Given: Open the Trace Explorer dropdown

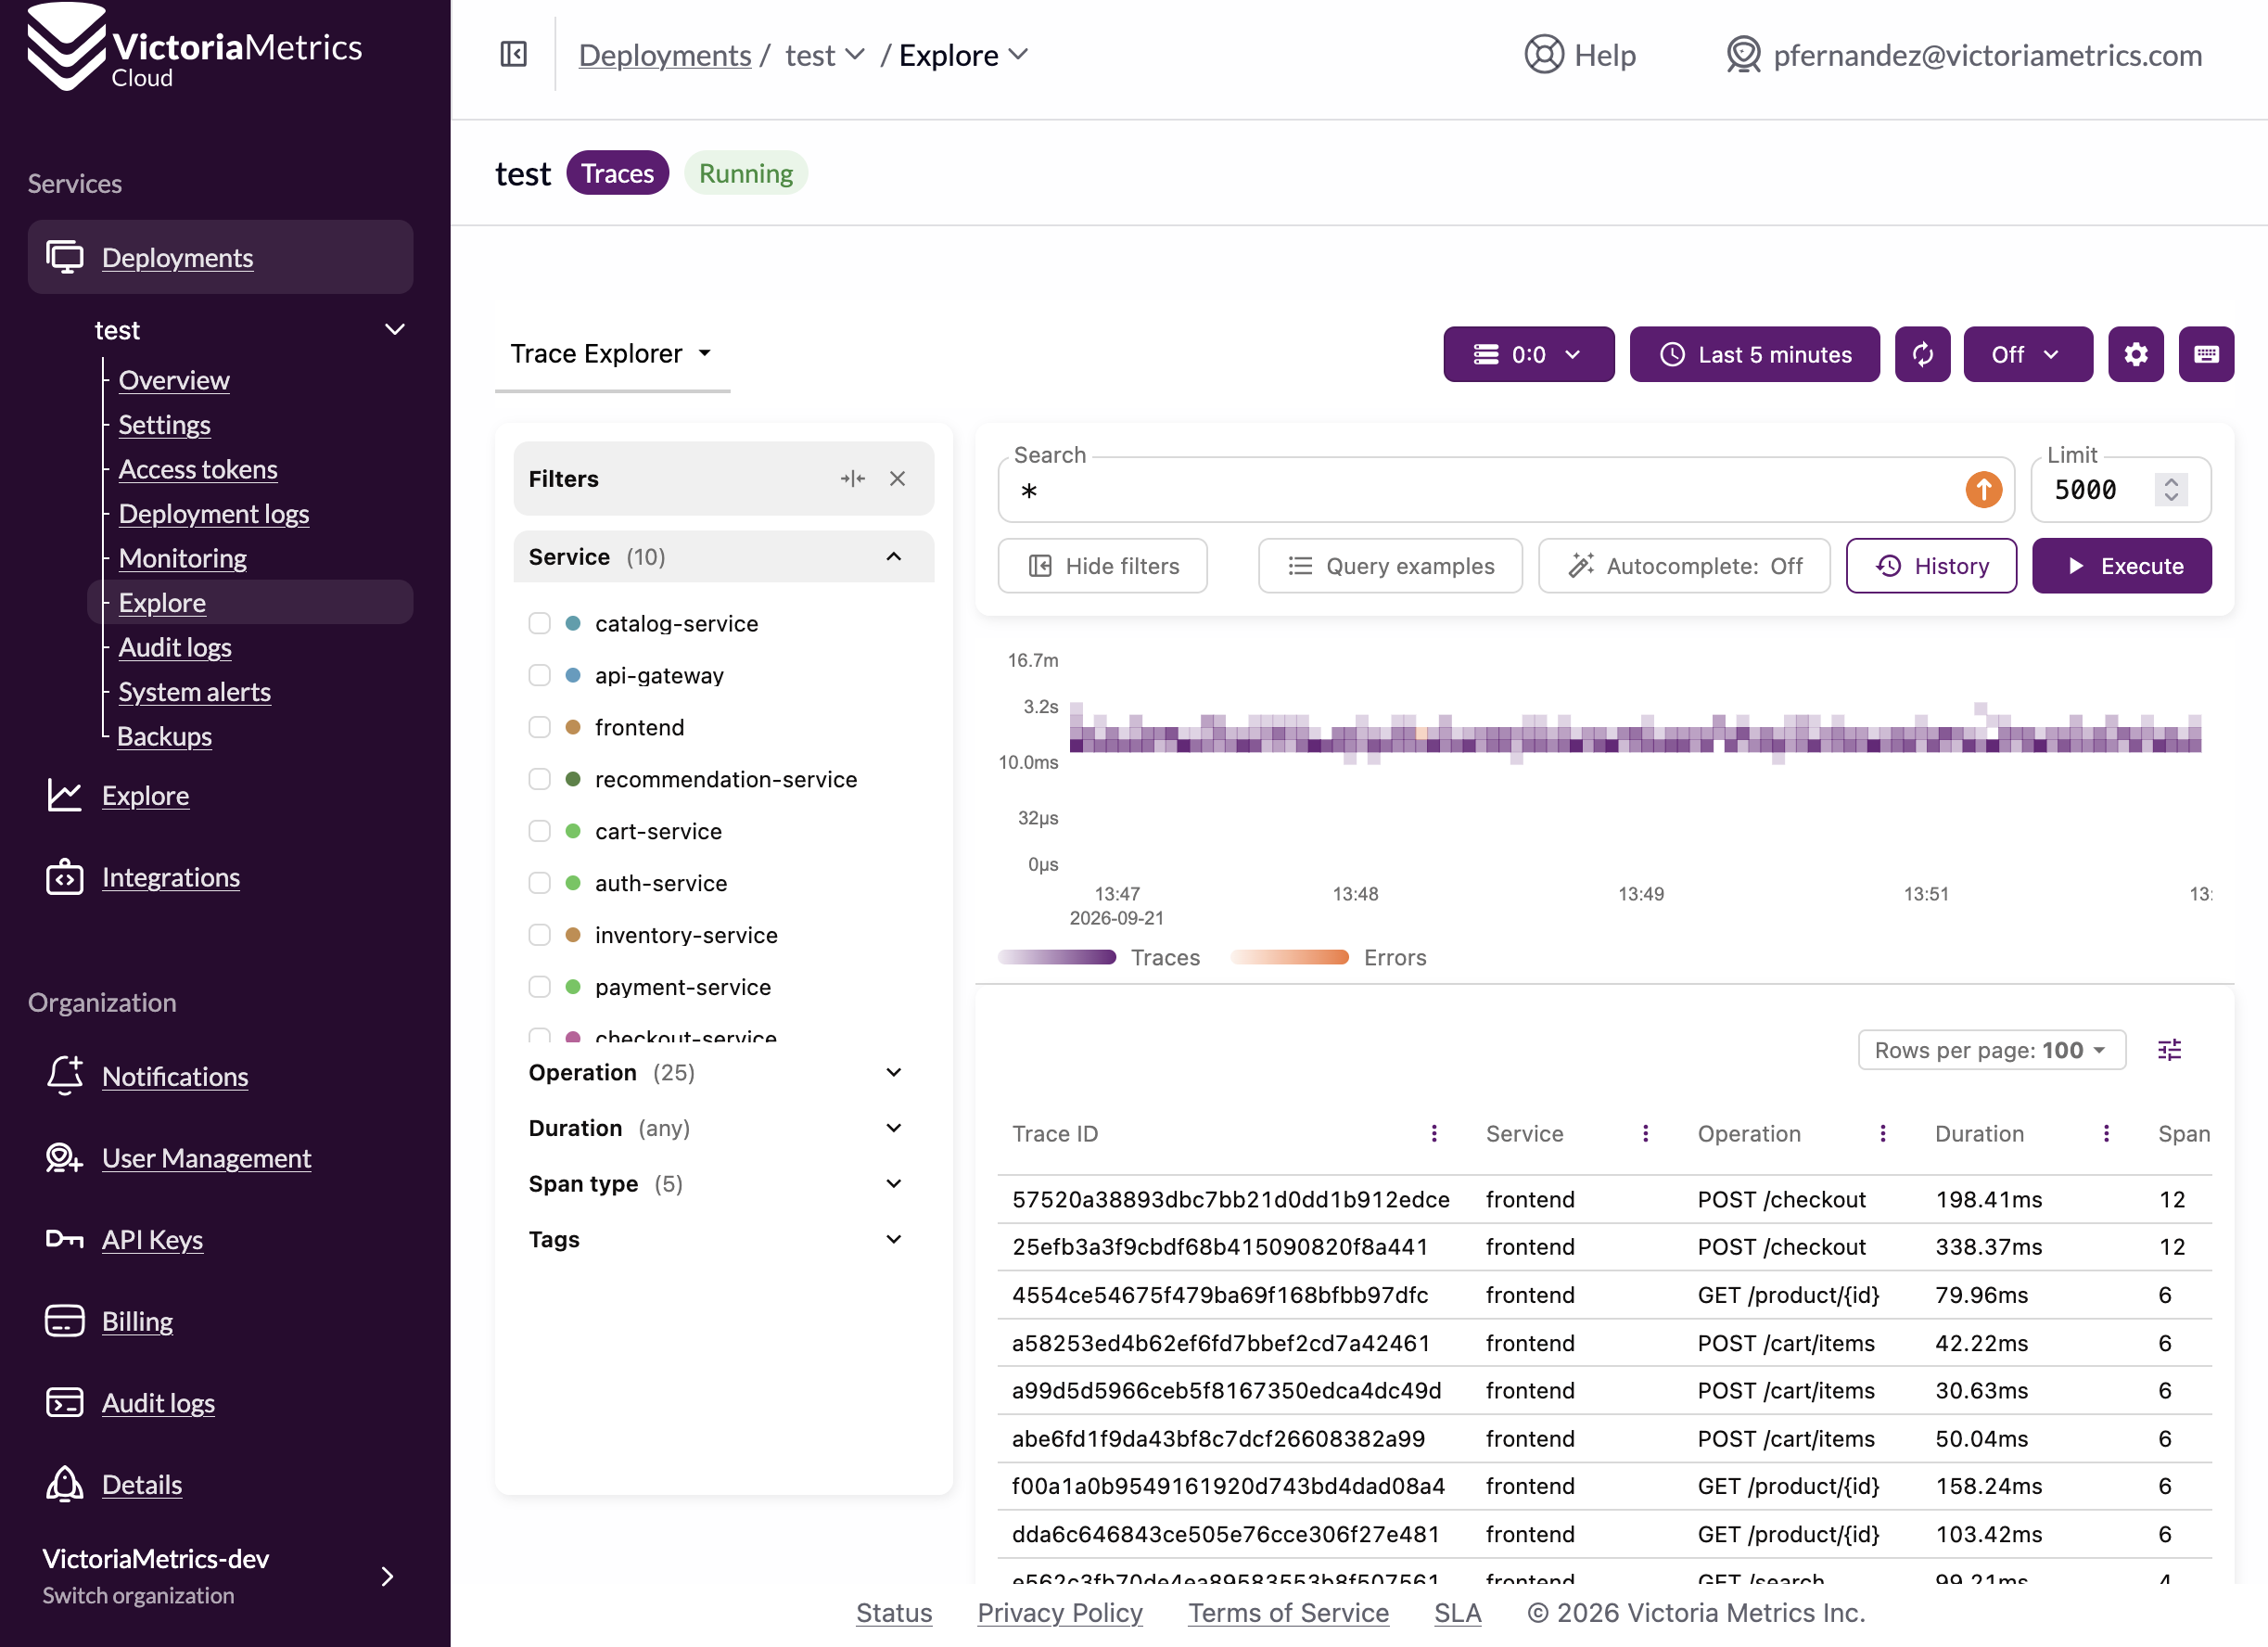Looking at the screenshot, I should click(x=612, y=354).
